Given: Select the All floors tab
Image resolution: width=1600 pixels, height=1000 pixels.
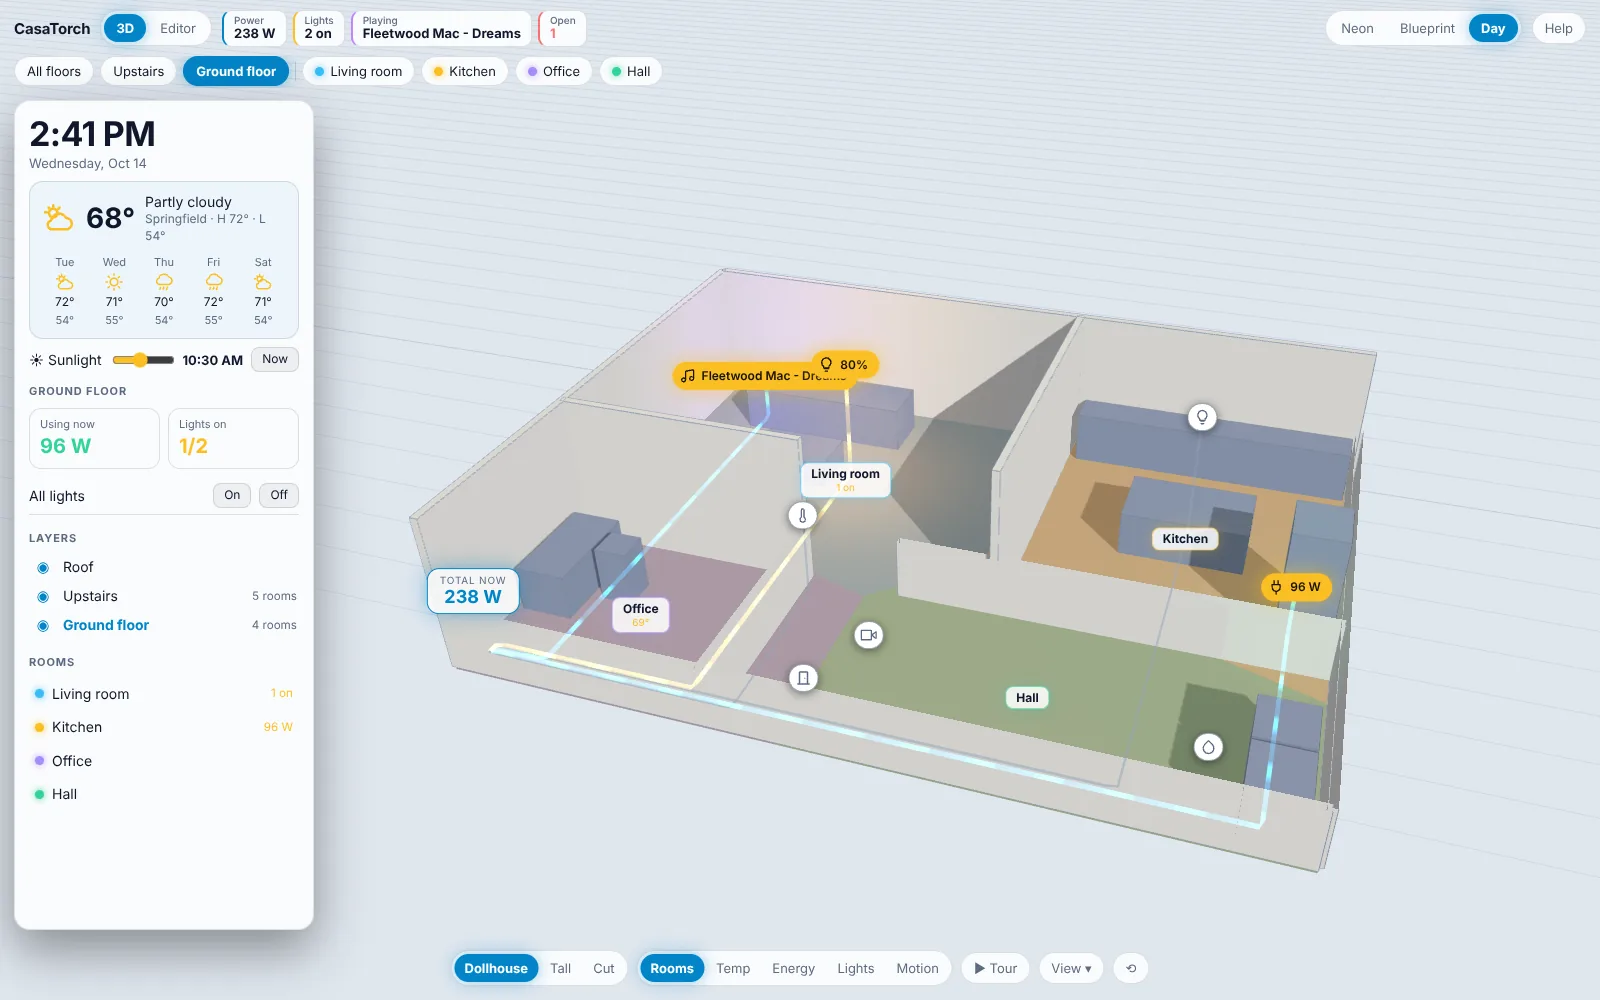Looking at the screenshot, I should [54, 72].
